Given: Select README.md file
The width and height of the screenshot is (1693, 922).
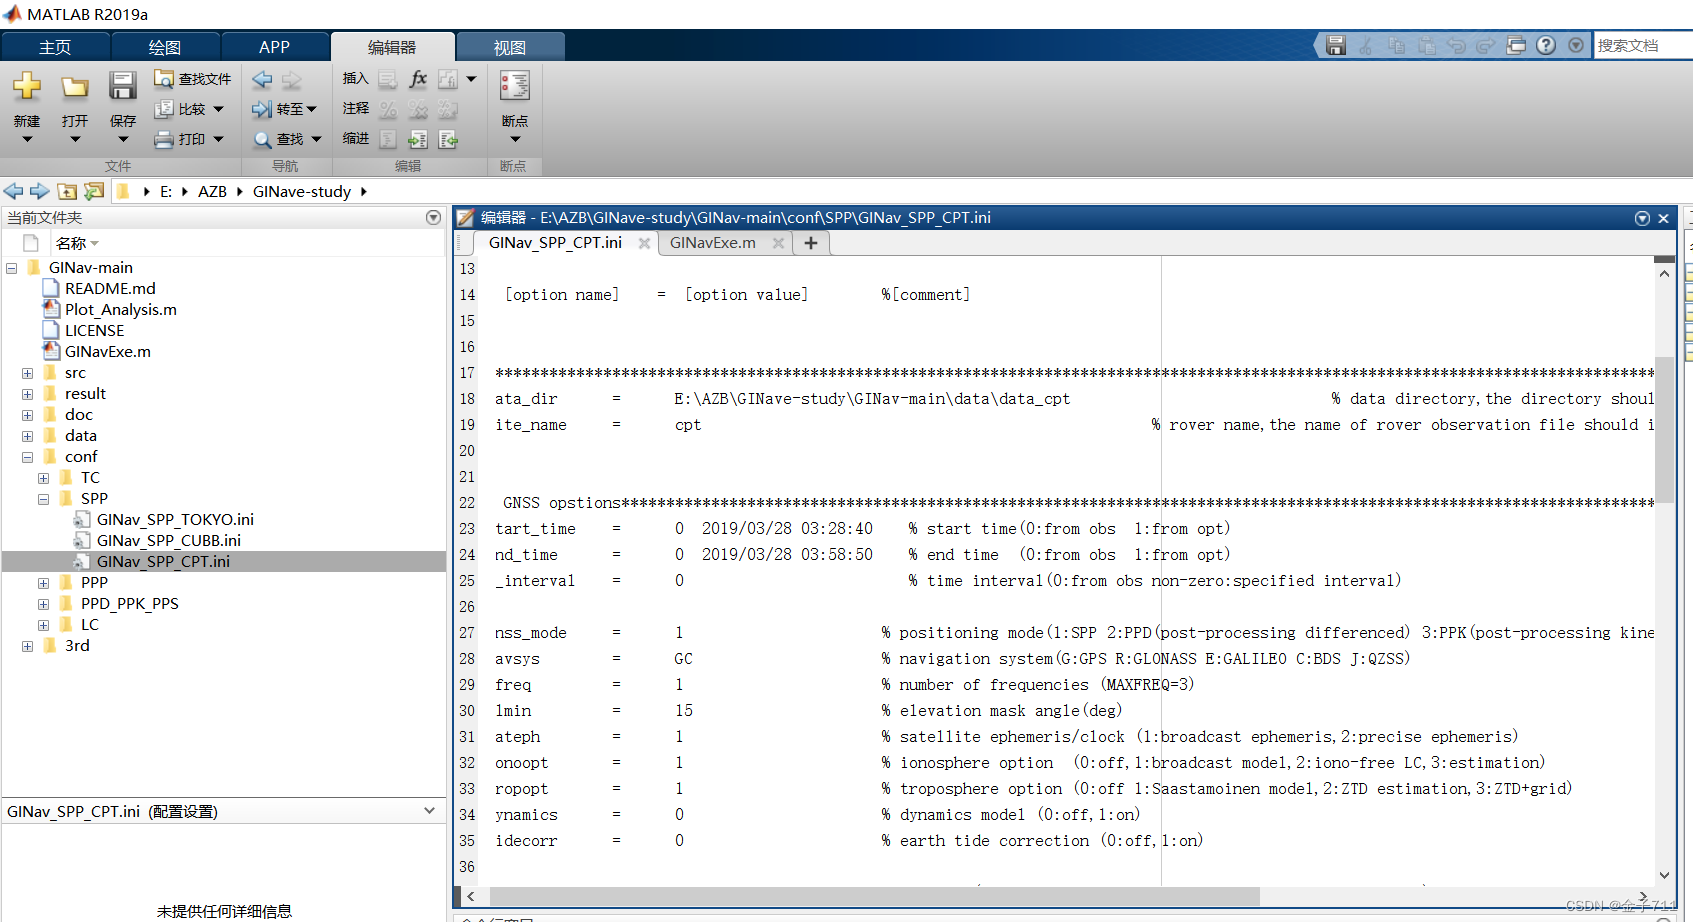Looking at the screenshot, I should click(110, 289).
